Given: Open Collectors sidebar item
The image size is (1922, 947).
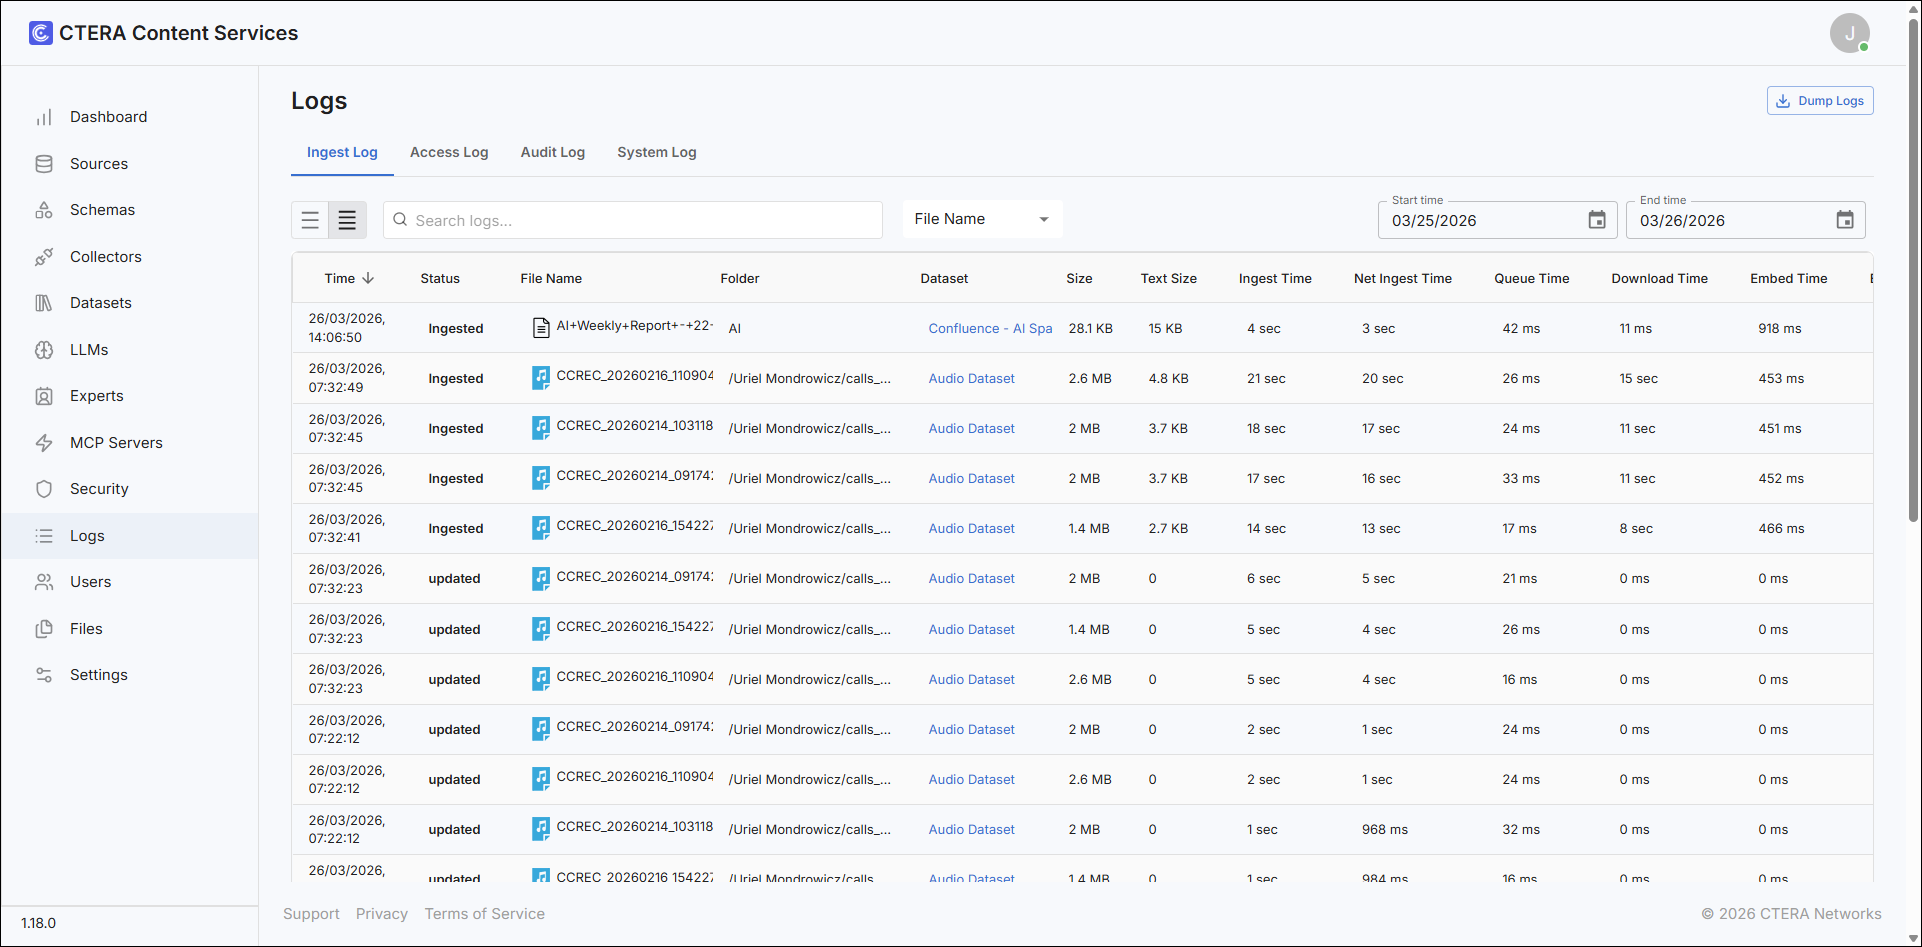Looking at the screenshot, I should tap(129, 257).
